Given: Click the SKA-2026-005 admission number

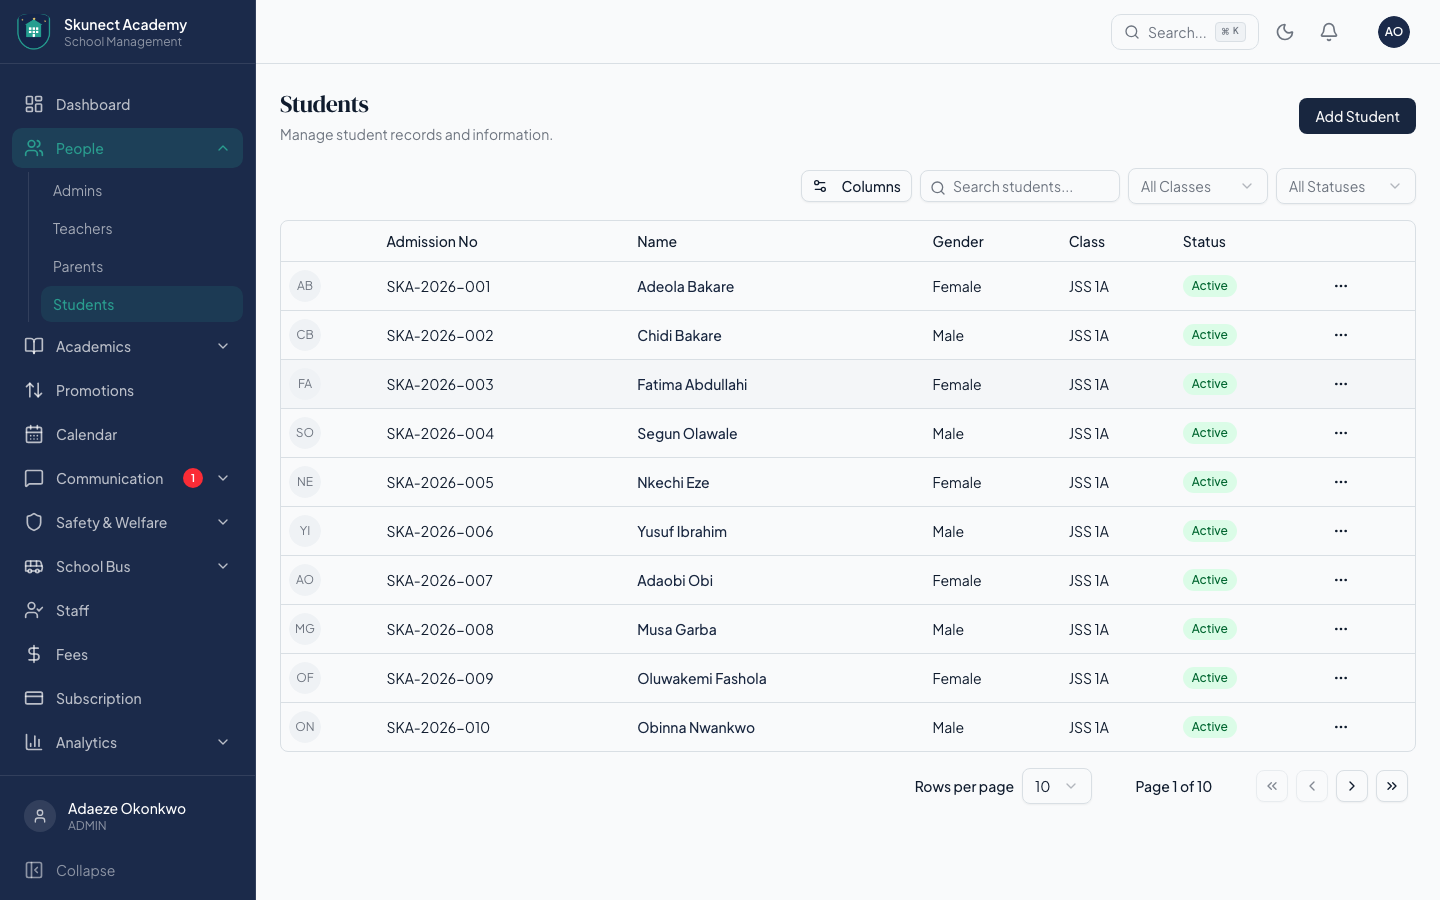Looking at the screenshot, I should tap(440, 482).
